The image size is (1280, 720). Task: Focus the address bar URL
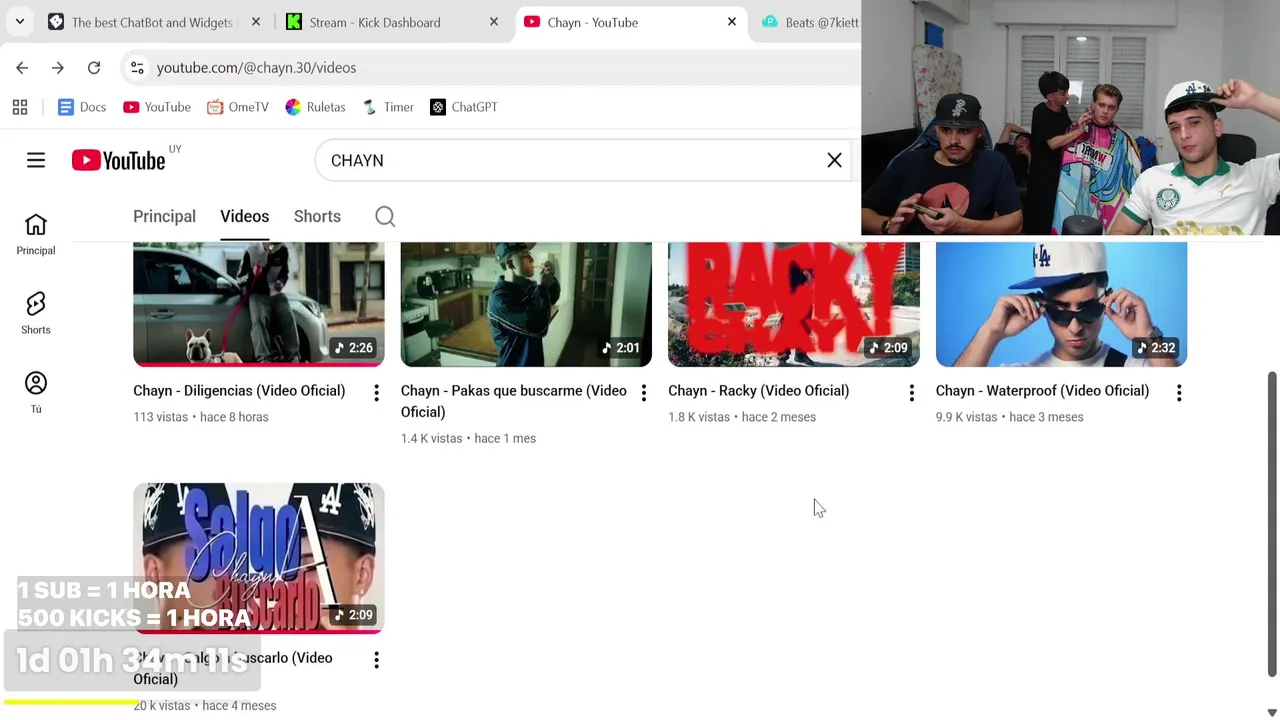(256, 67)
